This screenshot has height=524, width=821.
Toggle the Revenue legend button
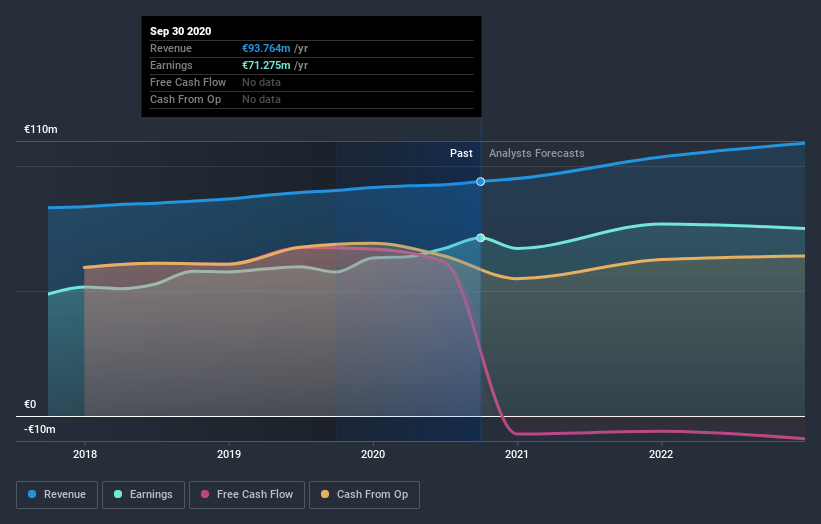57,495
